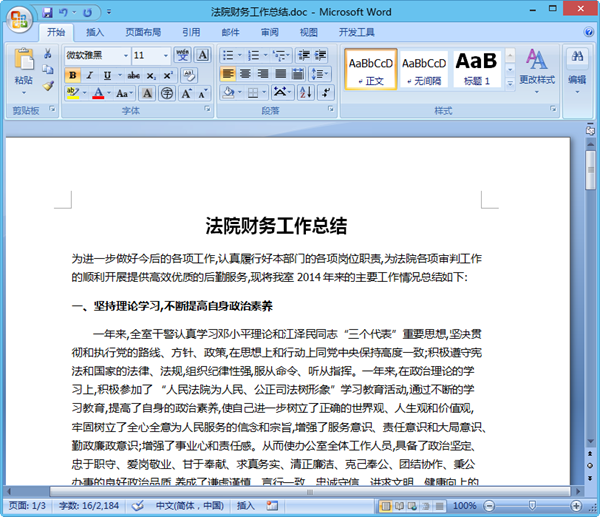This screenshot has height=517, width=600.
Task: Switch to the 引用 tab
Action: (x=191, y=33)
